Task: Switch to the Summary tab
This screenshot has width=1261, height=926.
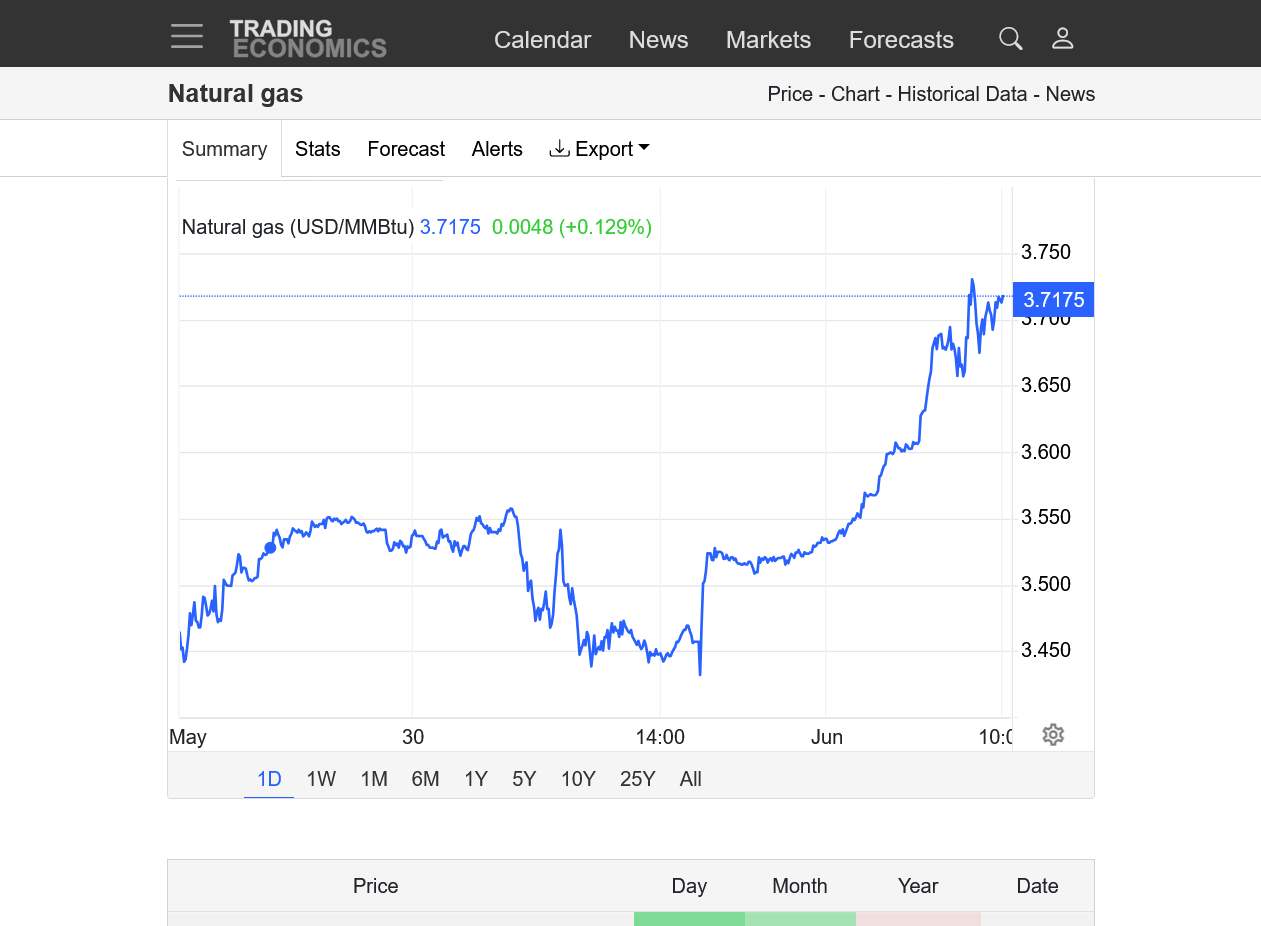Action: (x=224, y=149)
